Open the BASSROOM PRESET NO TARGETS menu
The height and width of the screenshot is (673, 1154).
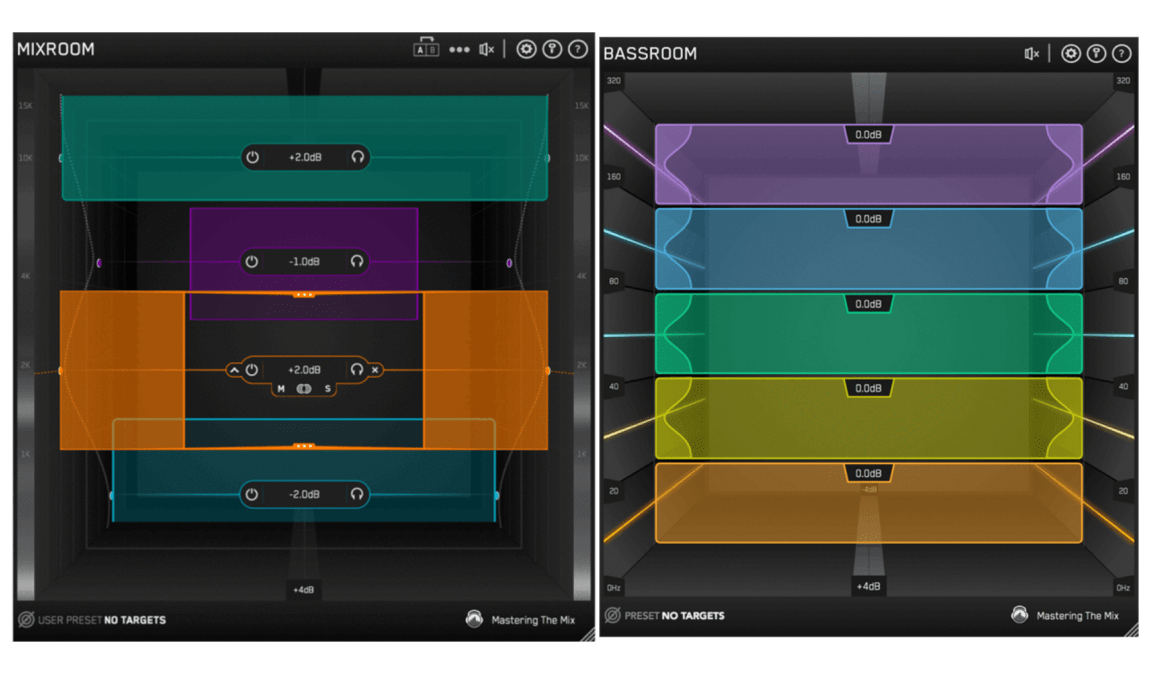(x=674, y=616)
